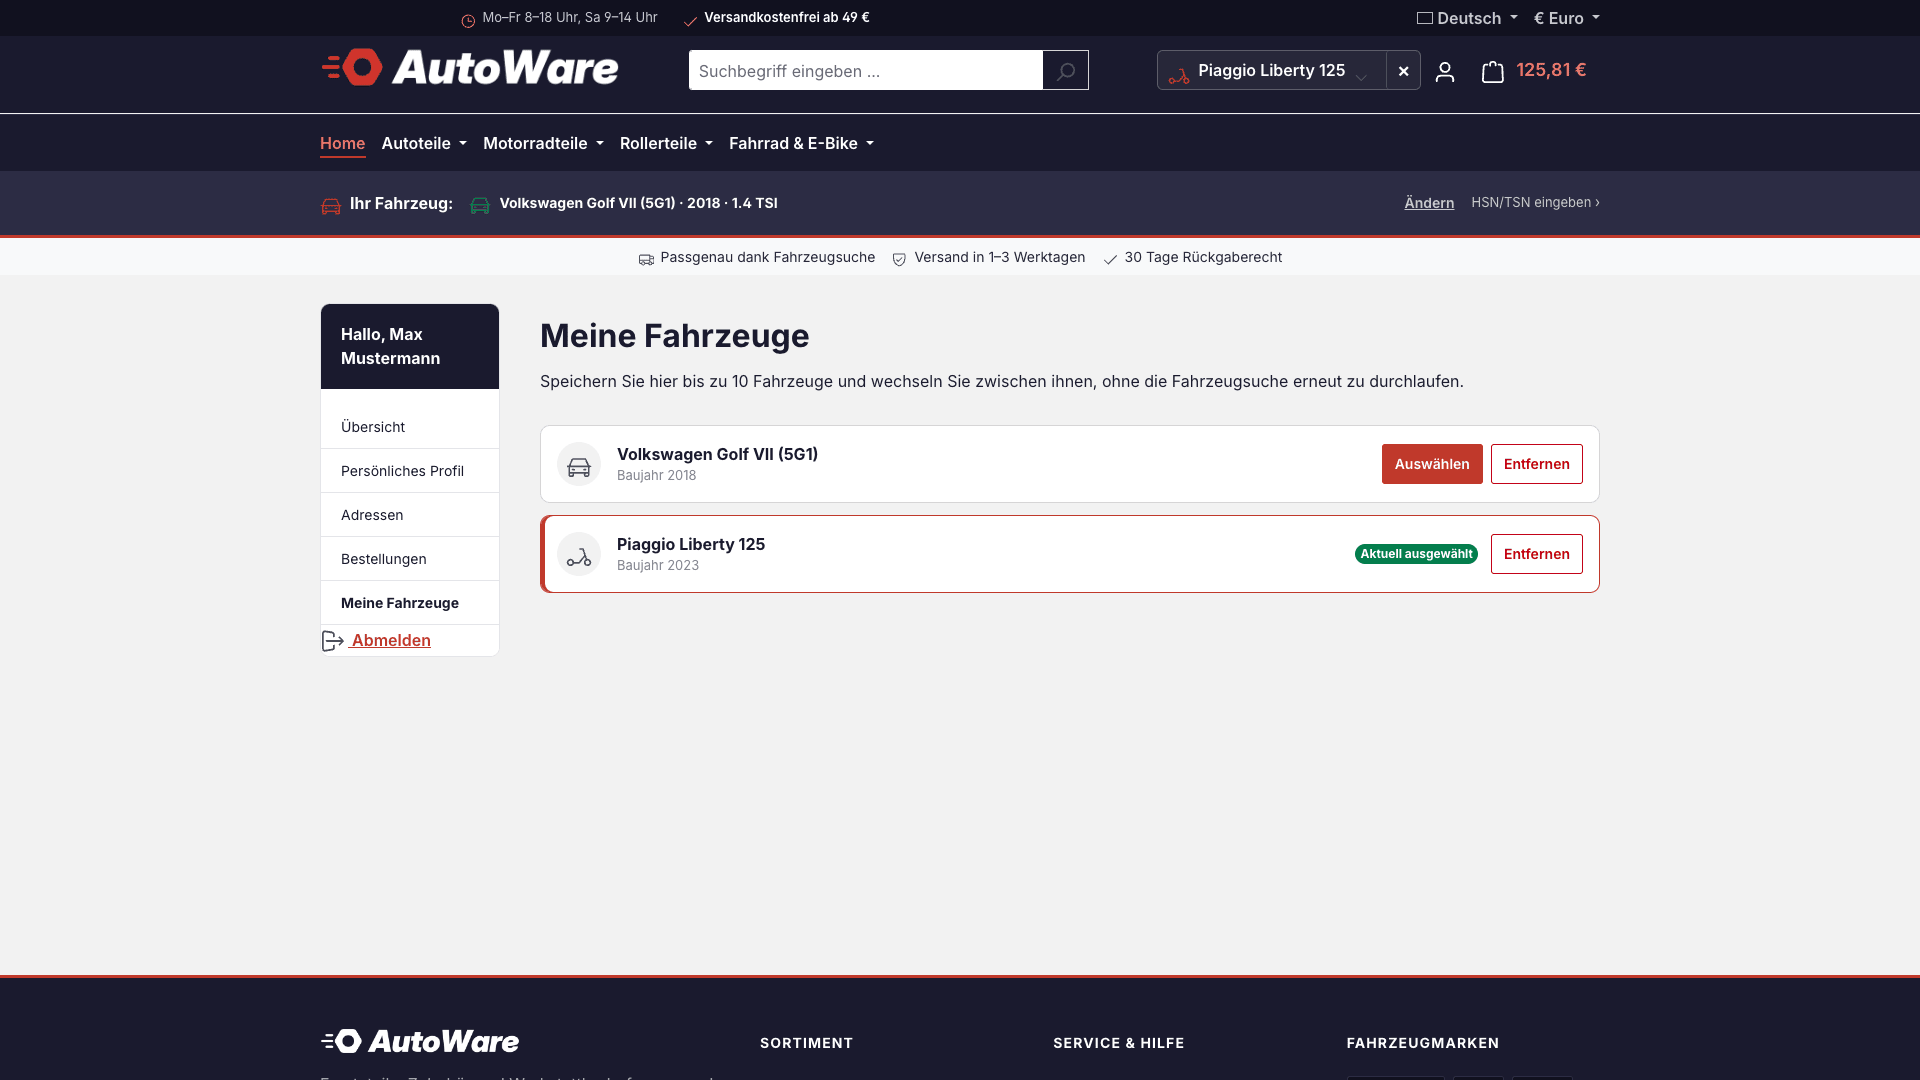Focus the Suchbegriff eingeben search field

[866, 70]
